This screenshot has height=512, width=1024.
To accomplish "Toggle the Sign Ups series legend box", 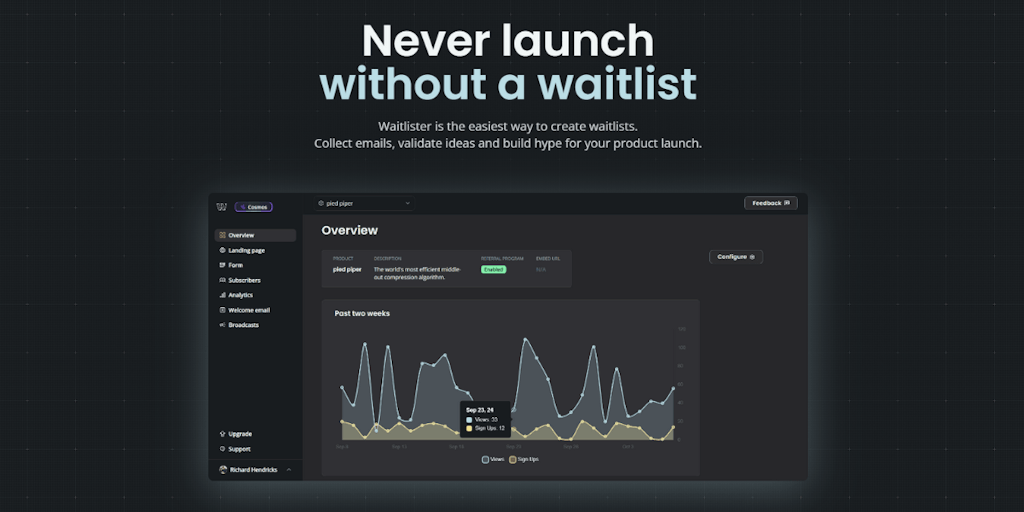I will [513, 459].
